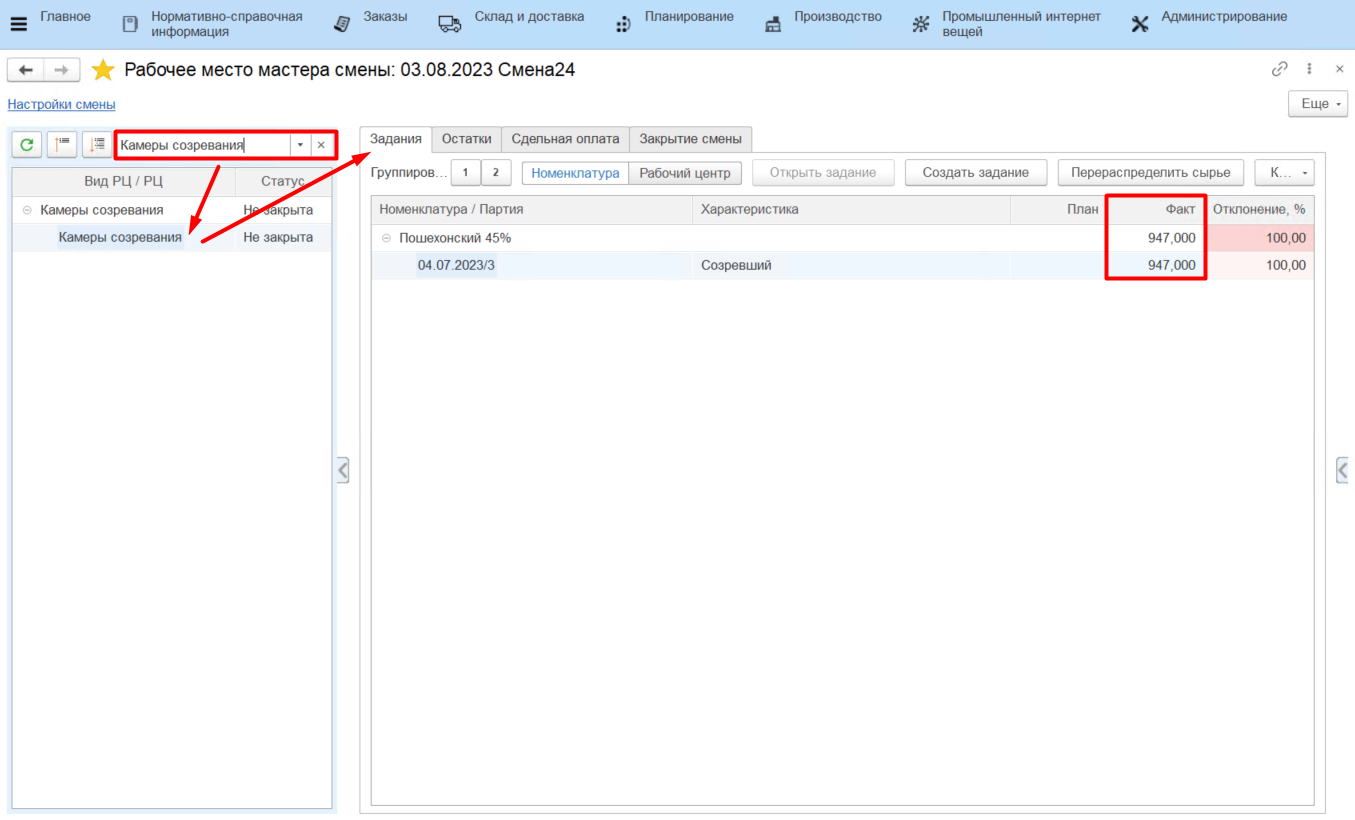
Task: Collapse the Пошехонский 45% tree row
Action: point(386,238)
